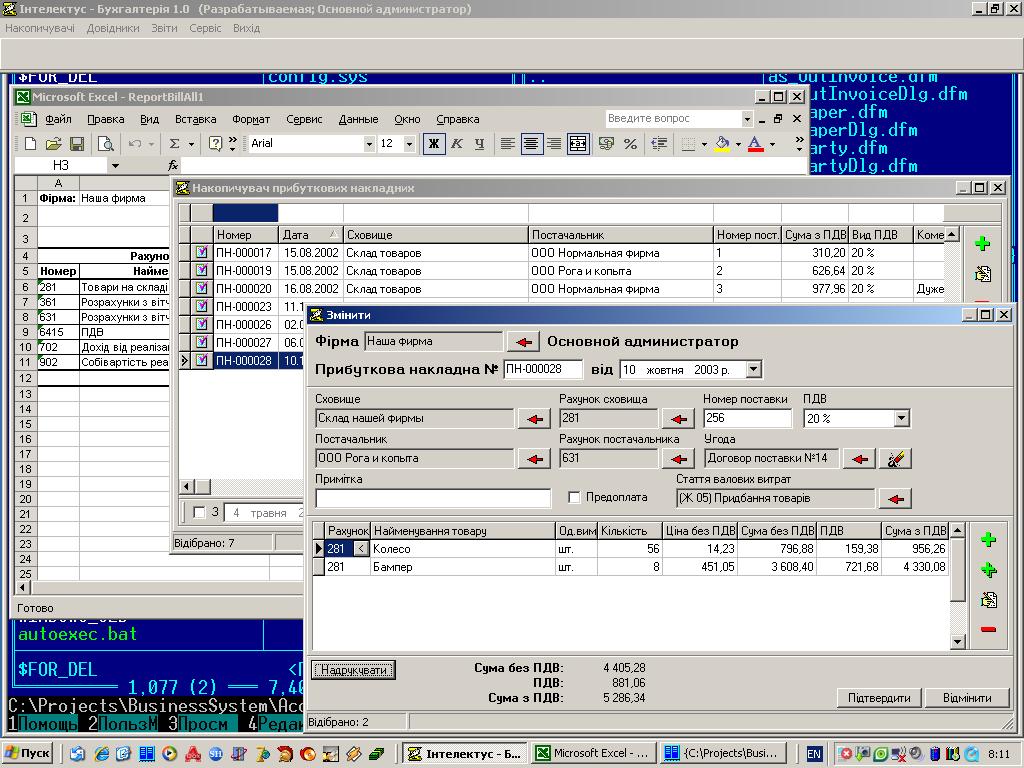Click the Save icon in the Excel toolbar
Image resolution: width=1024 pixels, height=768 pixels.
pyautogui.click(x=77, y=144)
